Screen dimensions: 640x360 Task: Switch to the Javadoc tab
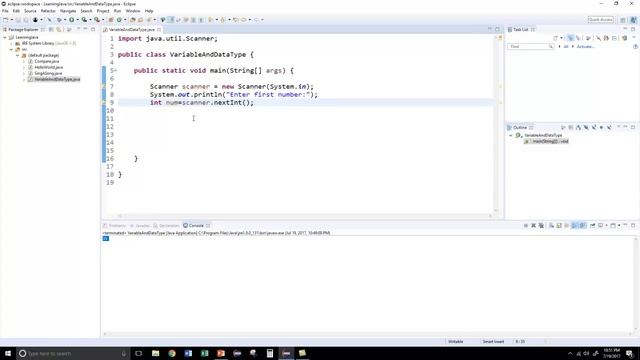coord(140,226)
